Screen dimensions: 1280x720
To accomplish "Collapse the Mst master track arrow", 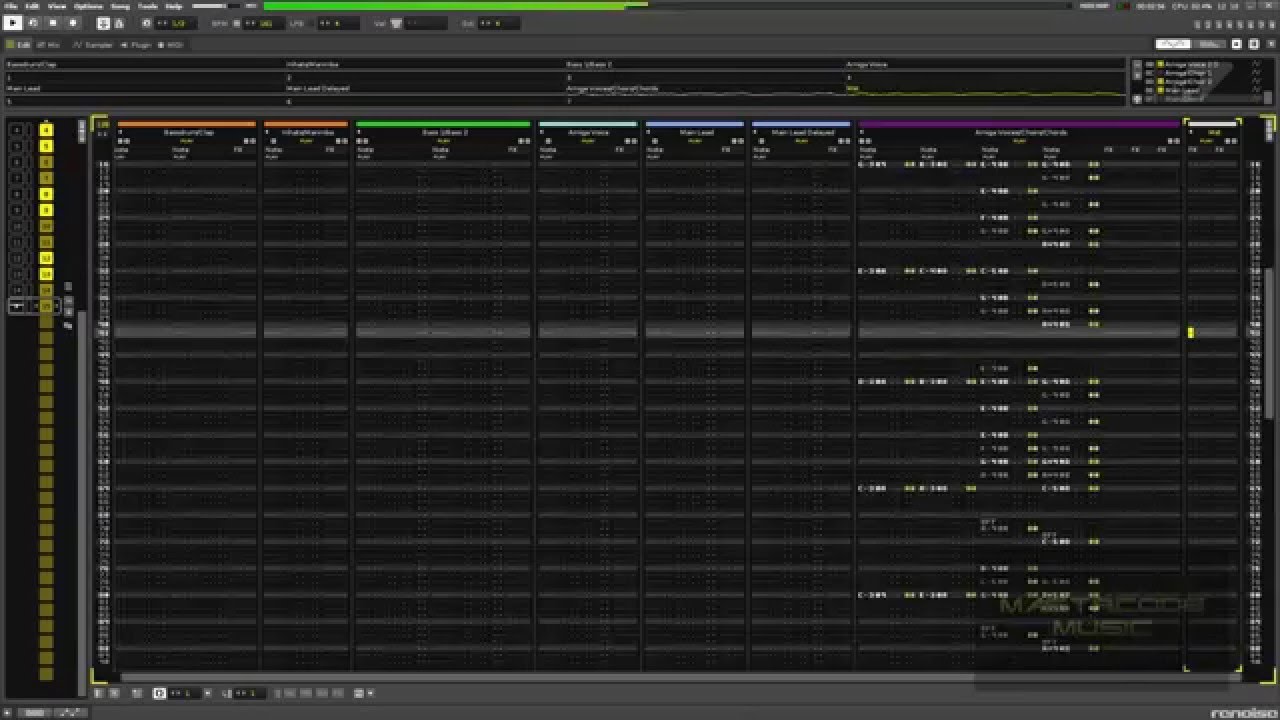I will coord(1190,132).
